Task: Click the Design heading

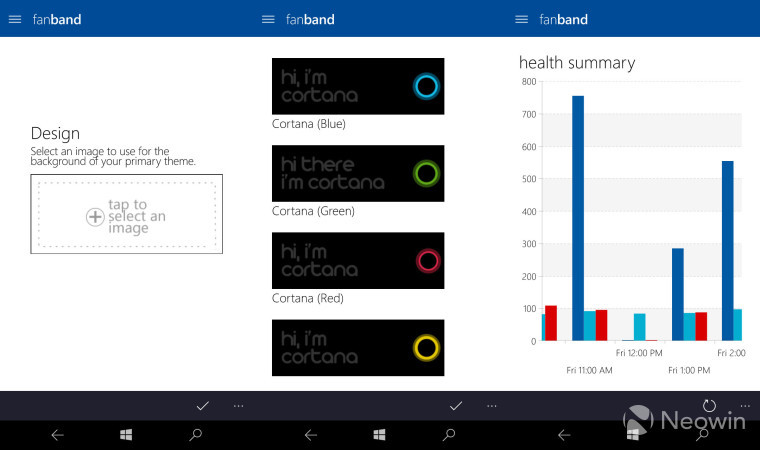Action: (55, 133)
